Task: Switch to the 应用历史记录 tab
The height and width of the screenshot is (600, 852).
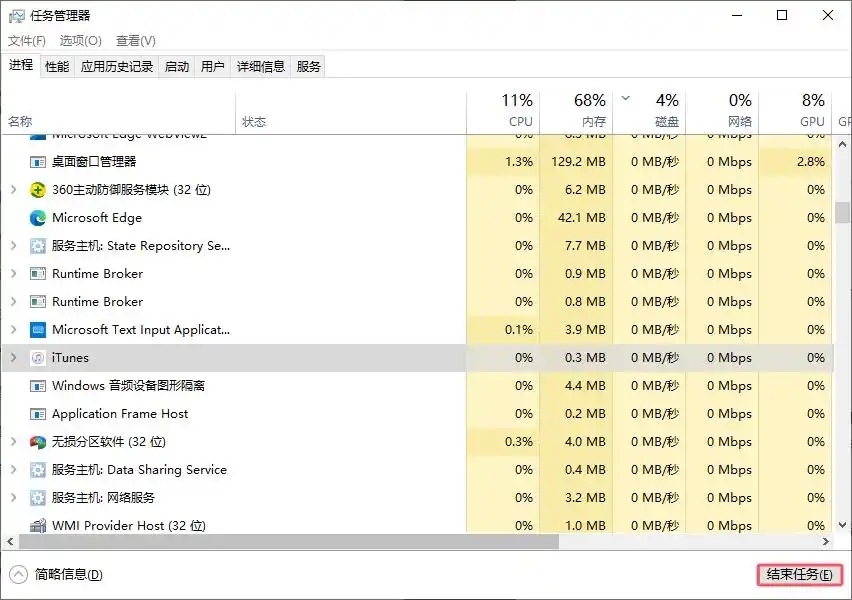Action: click(117, 67)
